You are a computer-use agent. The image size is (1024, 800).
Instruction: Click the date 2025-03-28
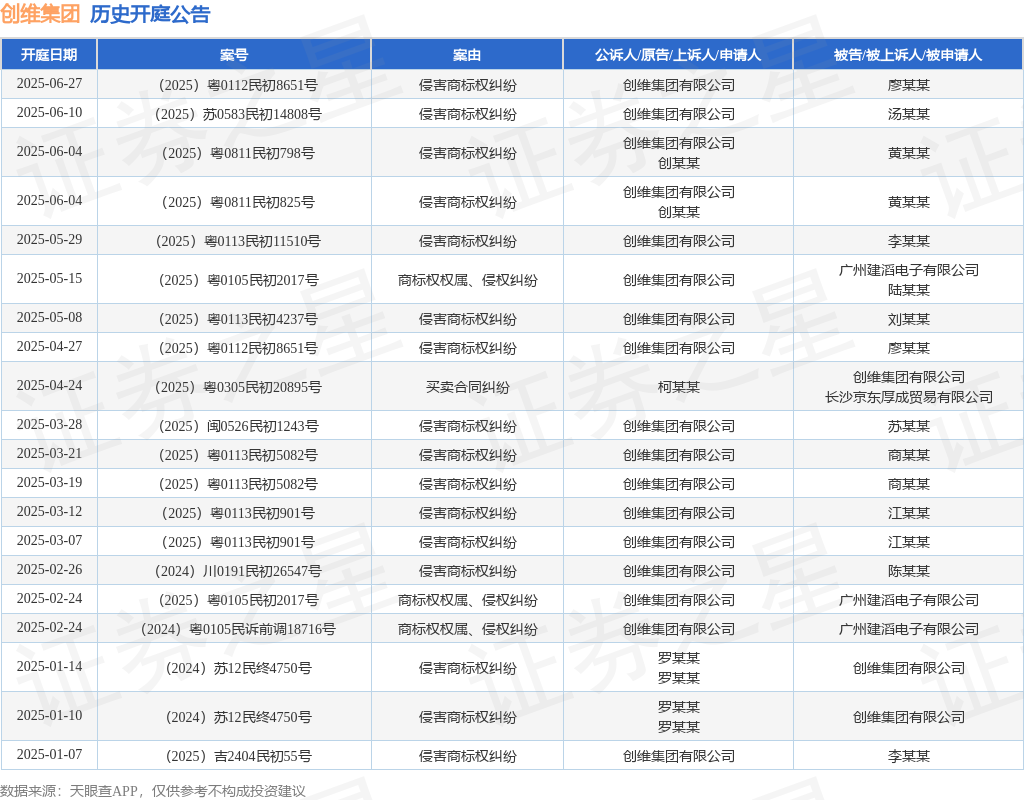pyautogui.click(x=49, y=424)
